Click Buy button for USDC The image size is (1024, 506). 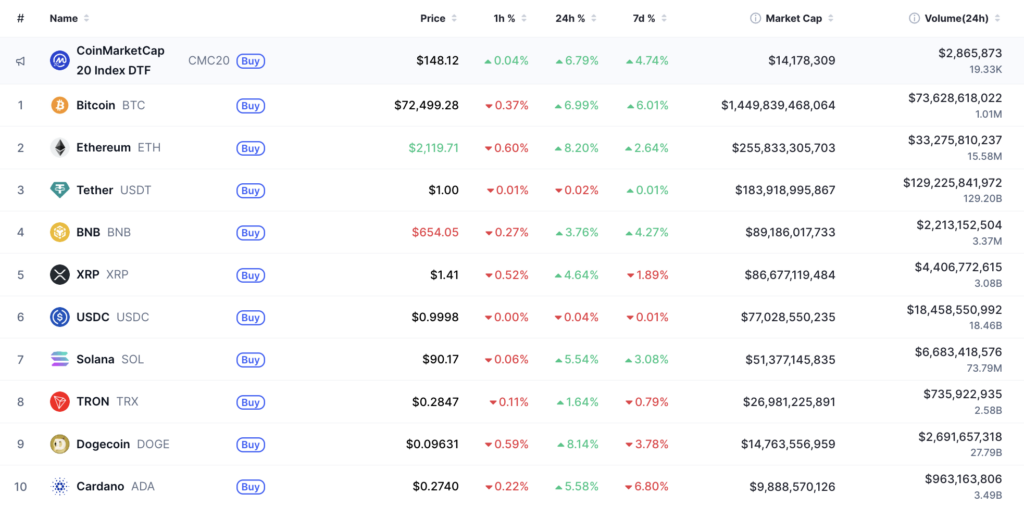[x=251, y=317]
